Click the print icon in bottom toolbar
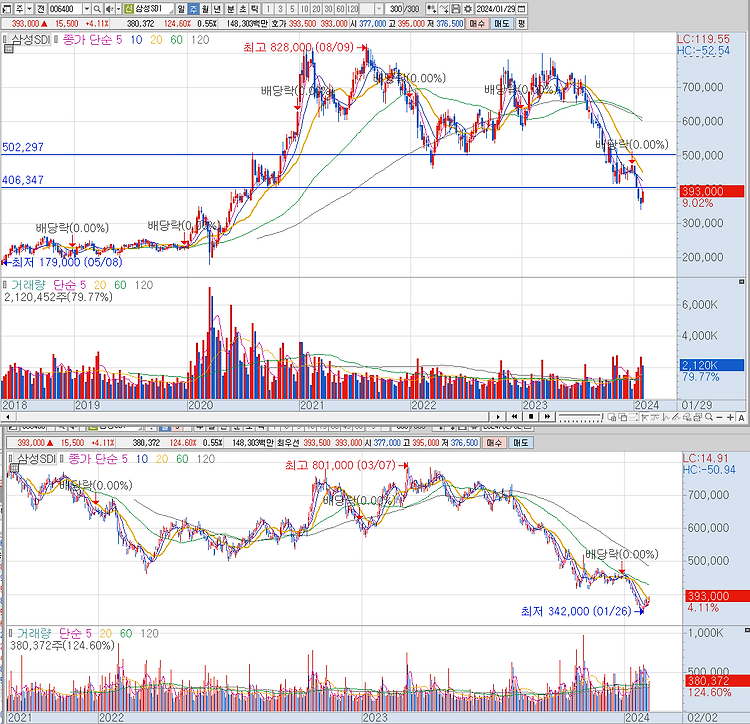The width and height of the screenshot is (750, 724). [x=697, y=417]
